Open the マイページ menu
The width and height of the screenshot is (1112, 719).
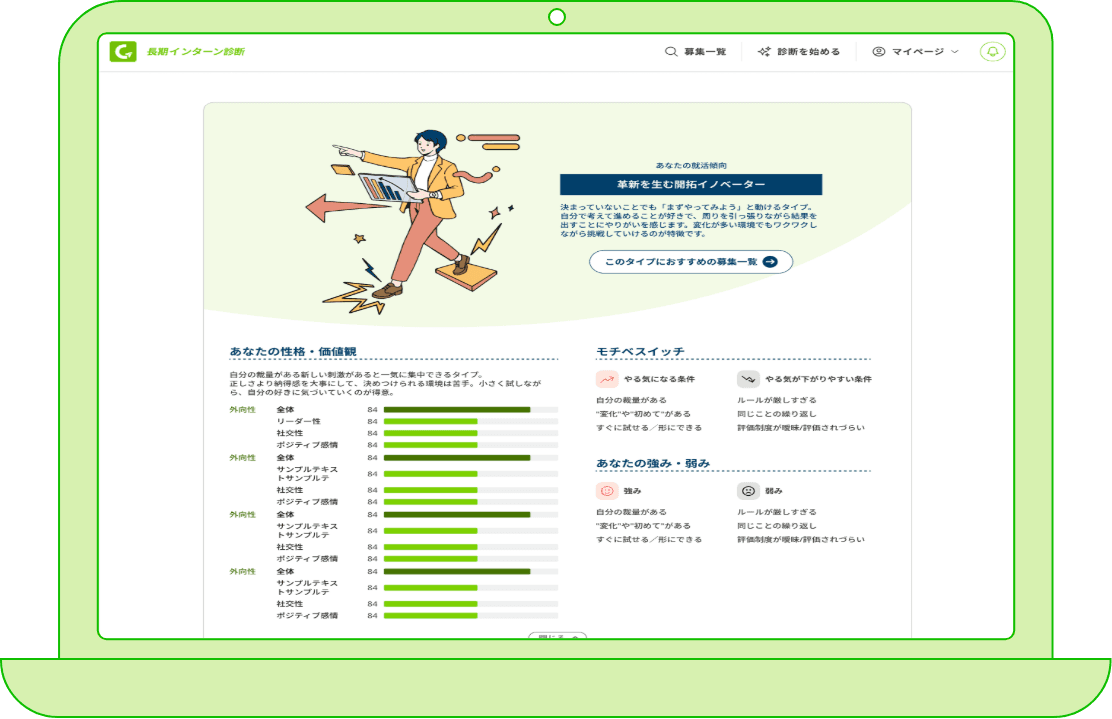(918, 52)
